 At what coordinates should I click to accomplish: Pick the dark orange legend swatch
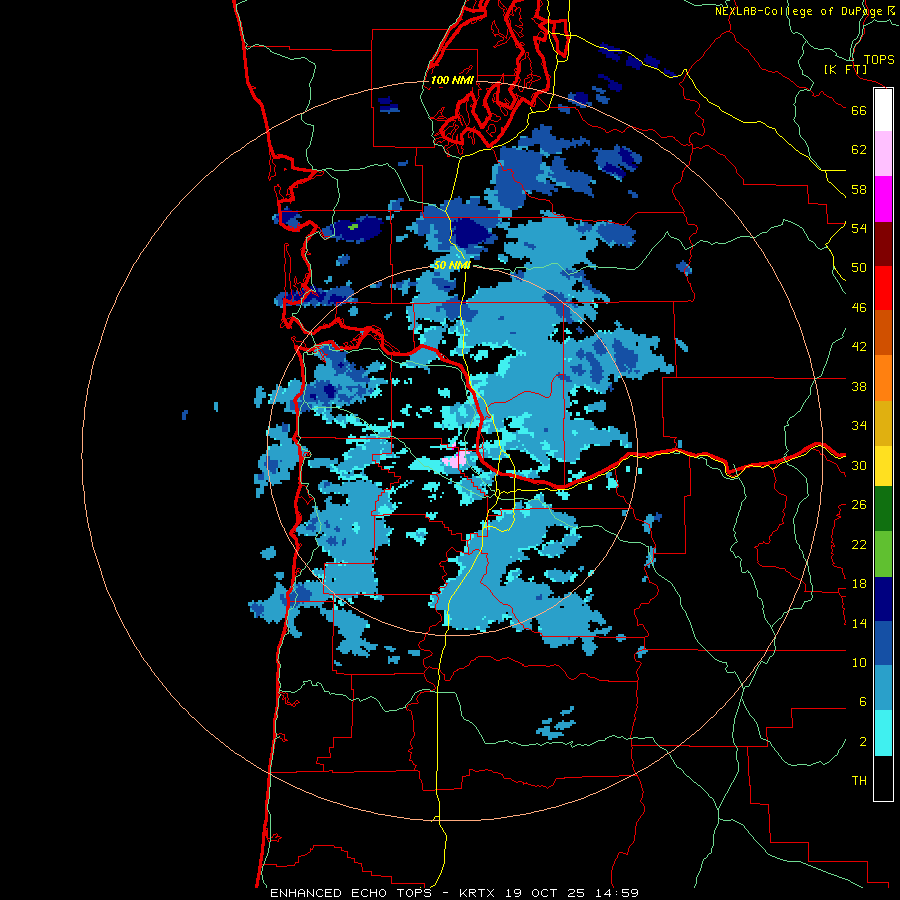pos(883,333)
